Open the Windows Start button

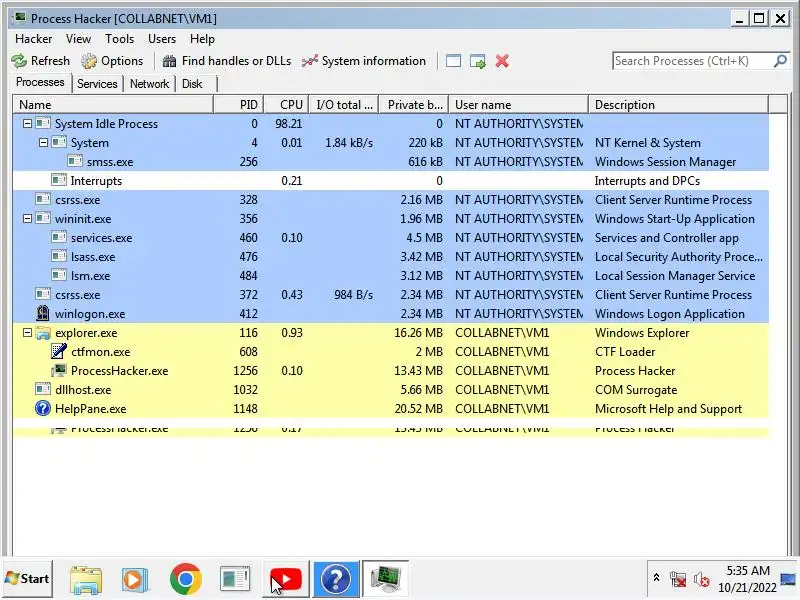point(28,579)
